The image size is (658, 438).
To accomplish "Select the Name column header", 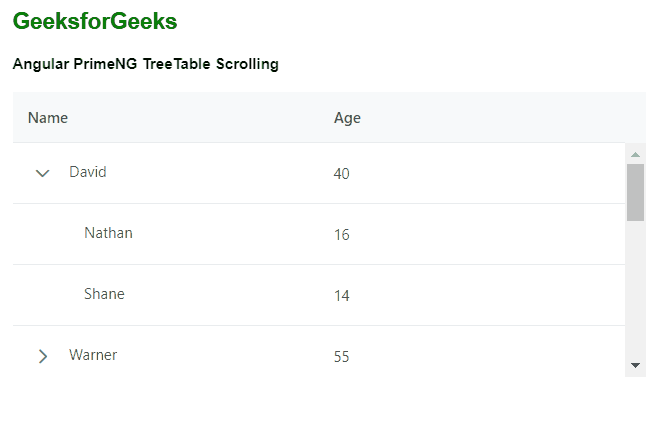I will pos(48,118).
